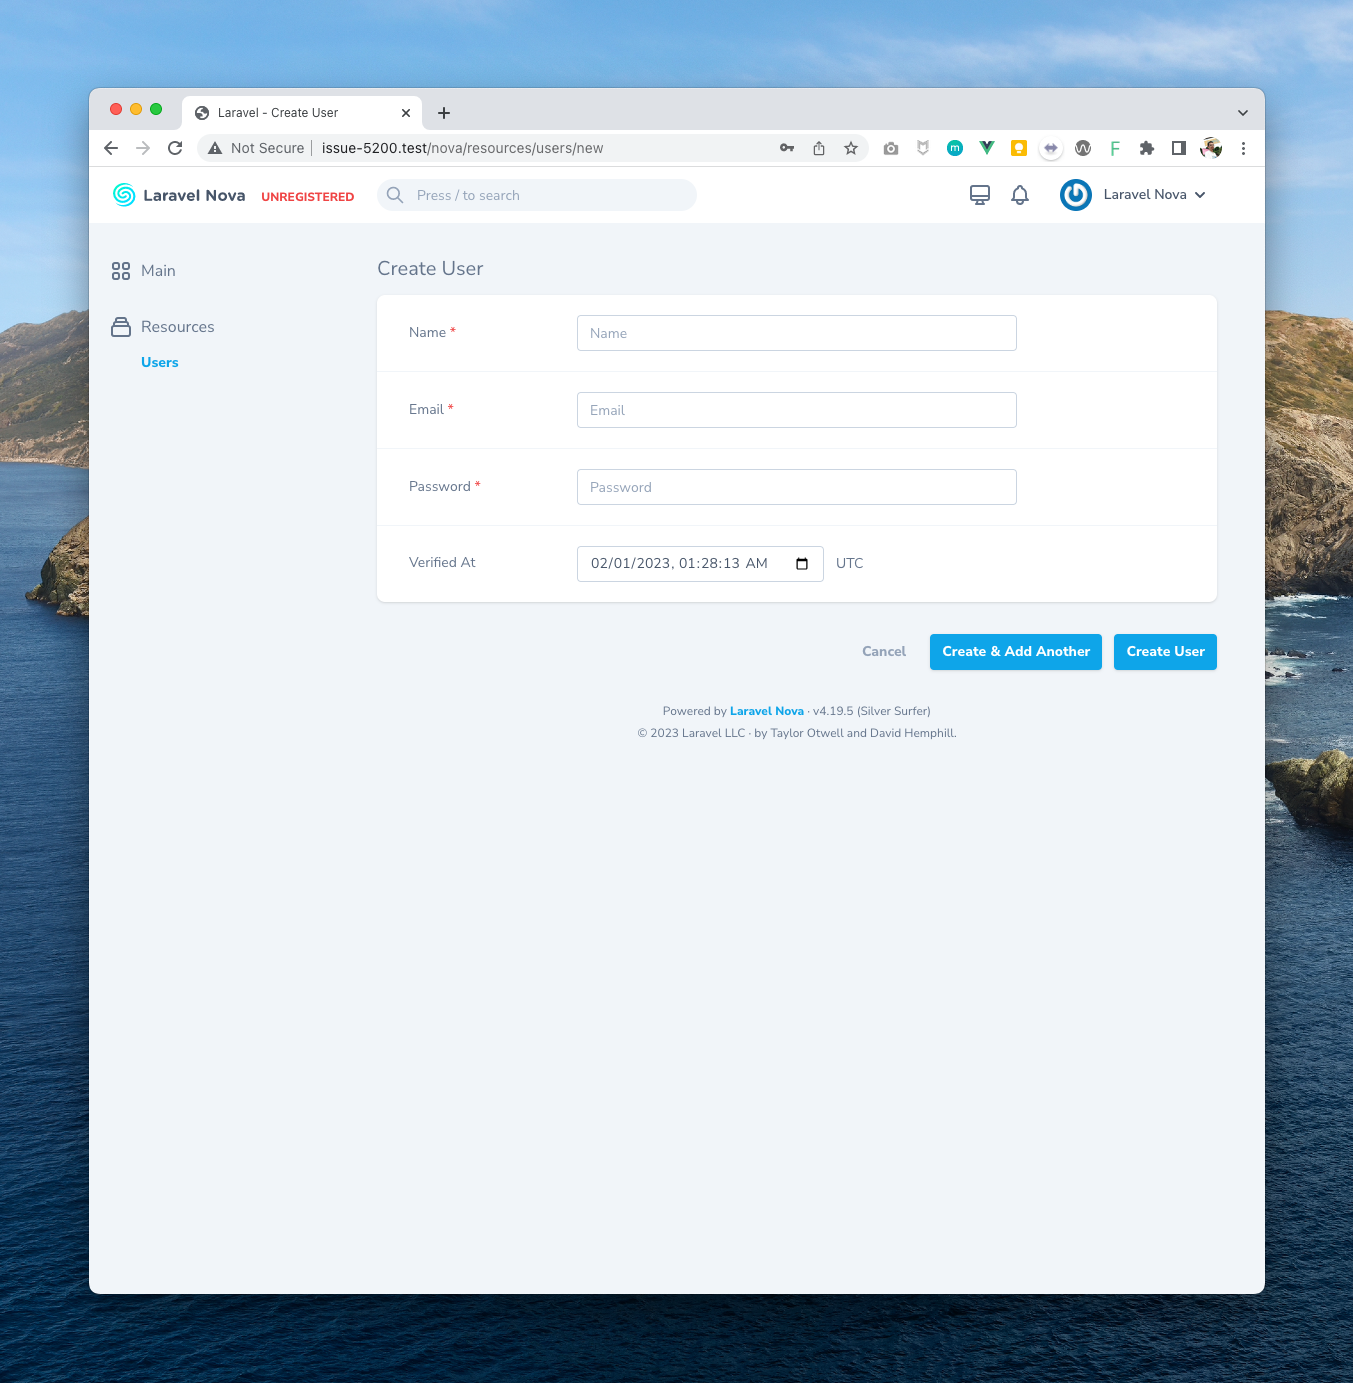The height and width of the screenshot is (1383, 1353).
Task: Open the Laravel Nova notifications bell
Action: click(x=1020, y=194)
